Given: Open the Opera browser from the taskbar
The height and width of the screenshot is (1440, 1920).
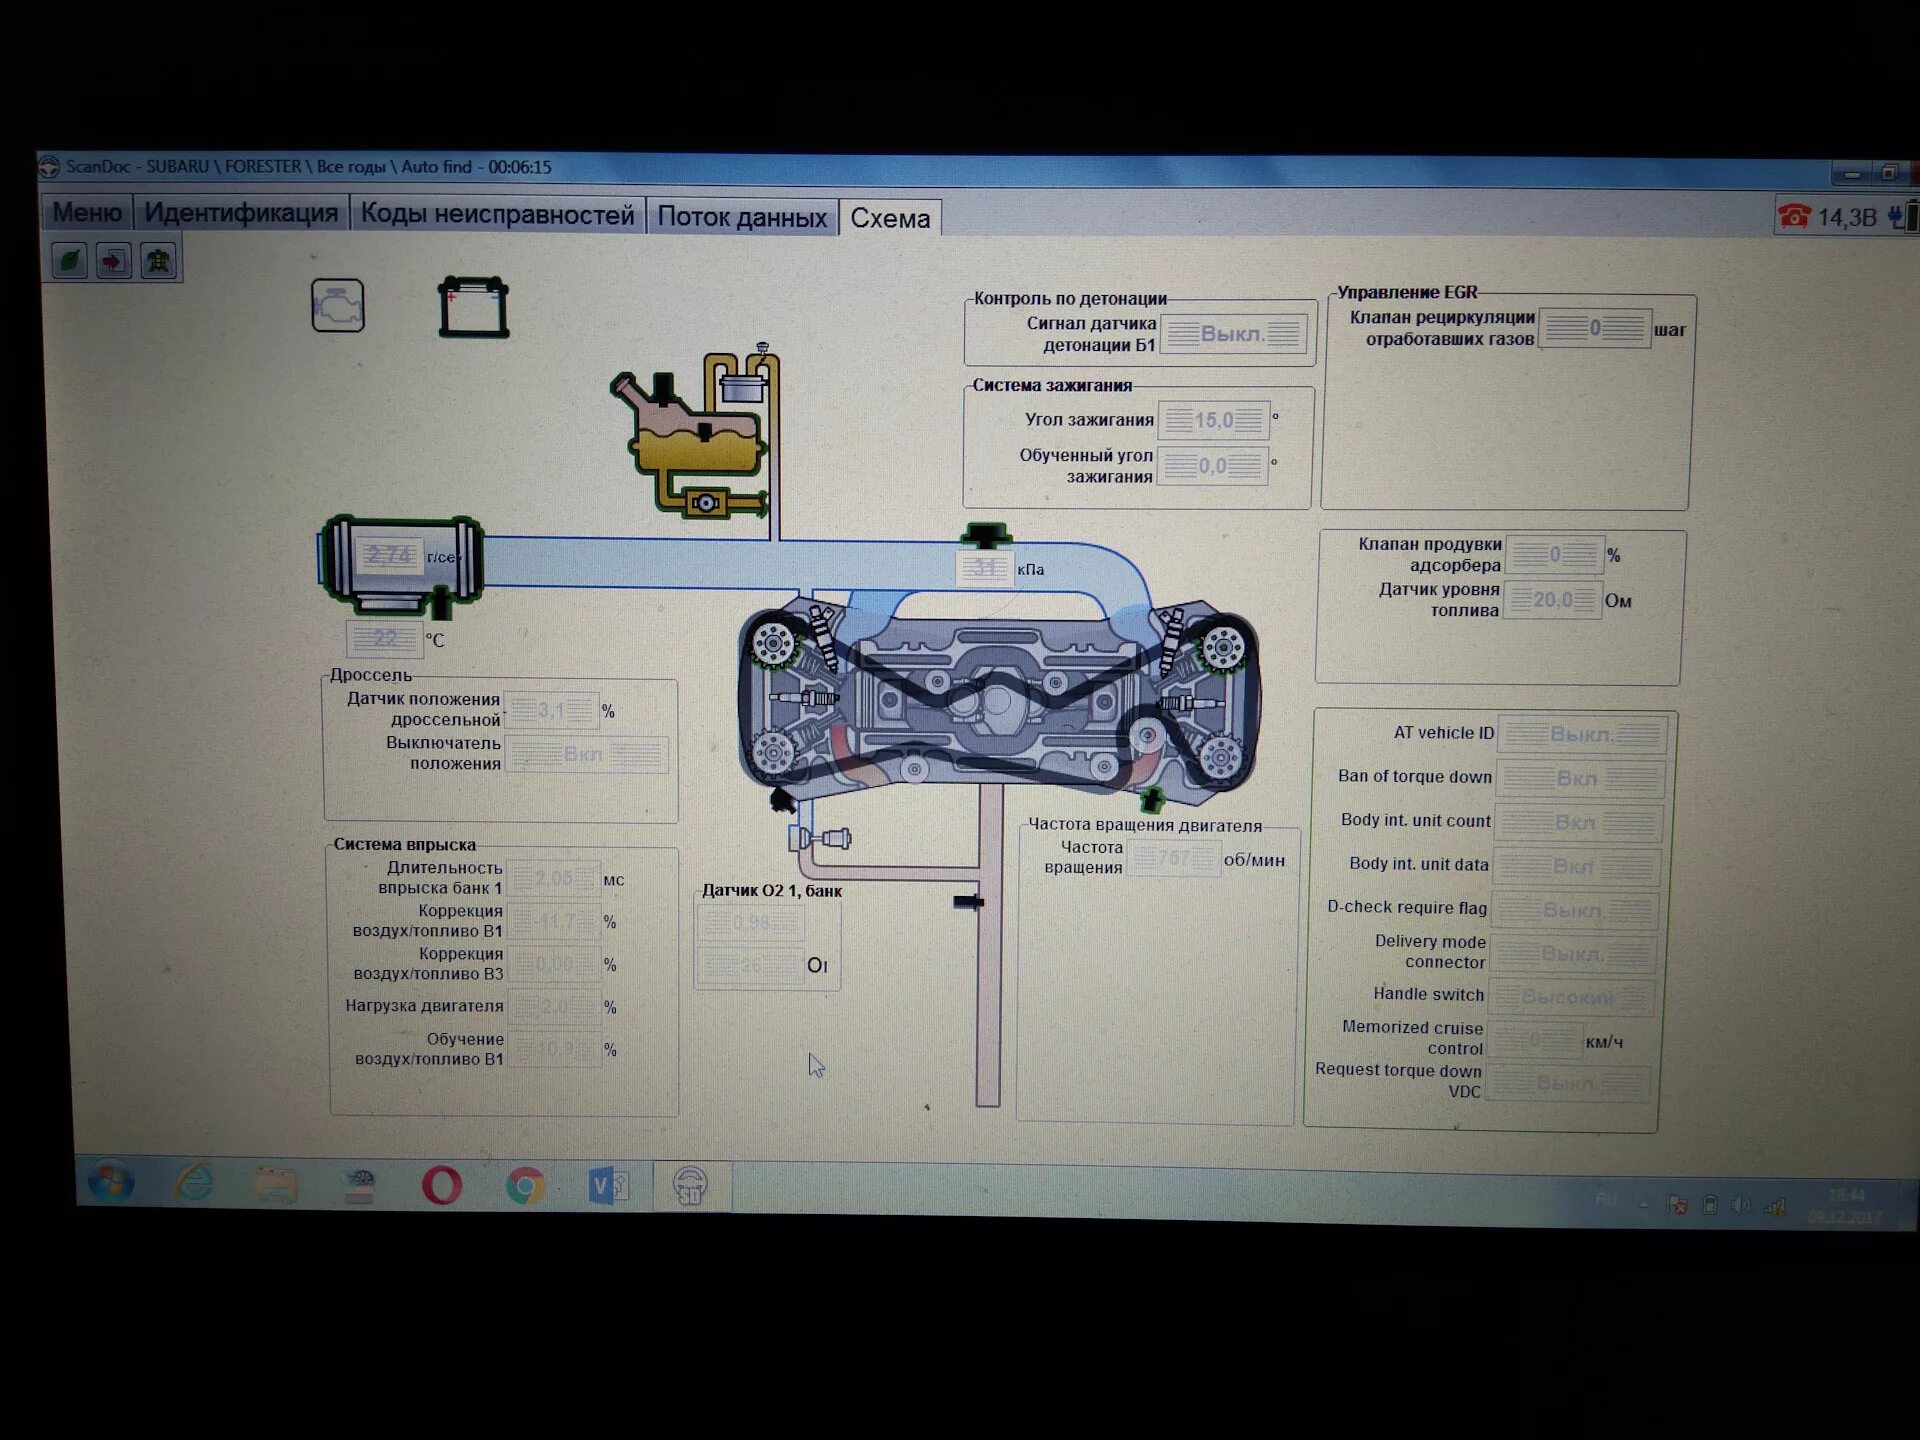Looking at the screenshot, I should coord(442,1185).
